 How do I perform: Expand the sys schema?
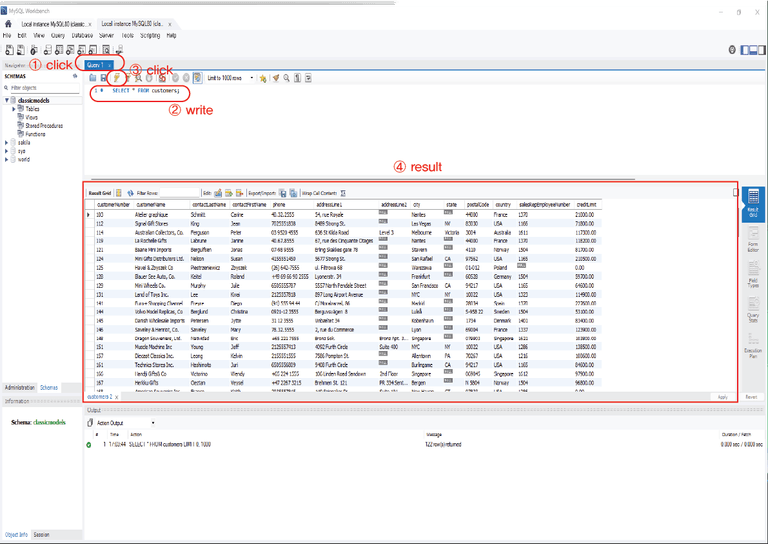click(x=6, y=151)
